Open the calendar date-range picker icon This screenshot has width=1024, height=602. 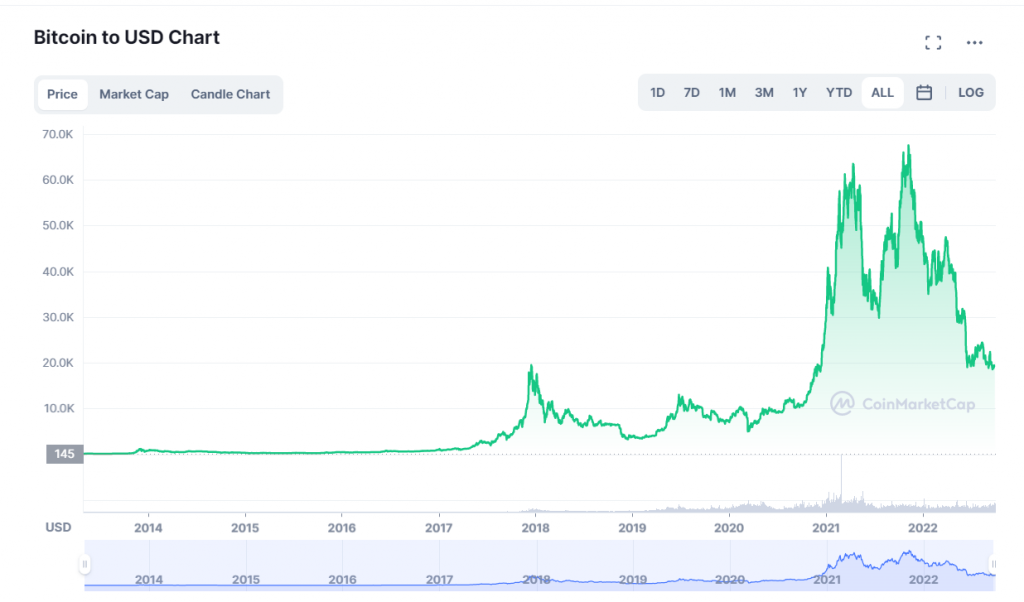[923, 92]
